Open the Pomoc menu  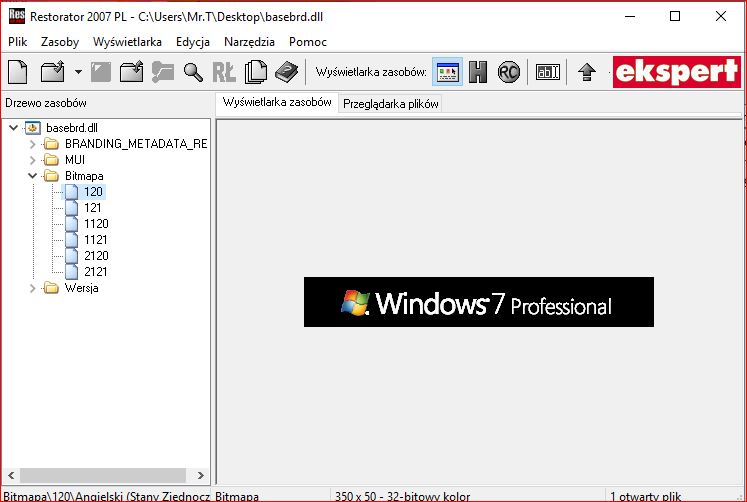(x=308, y=42)
